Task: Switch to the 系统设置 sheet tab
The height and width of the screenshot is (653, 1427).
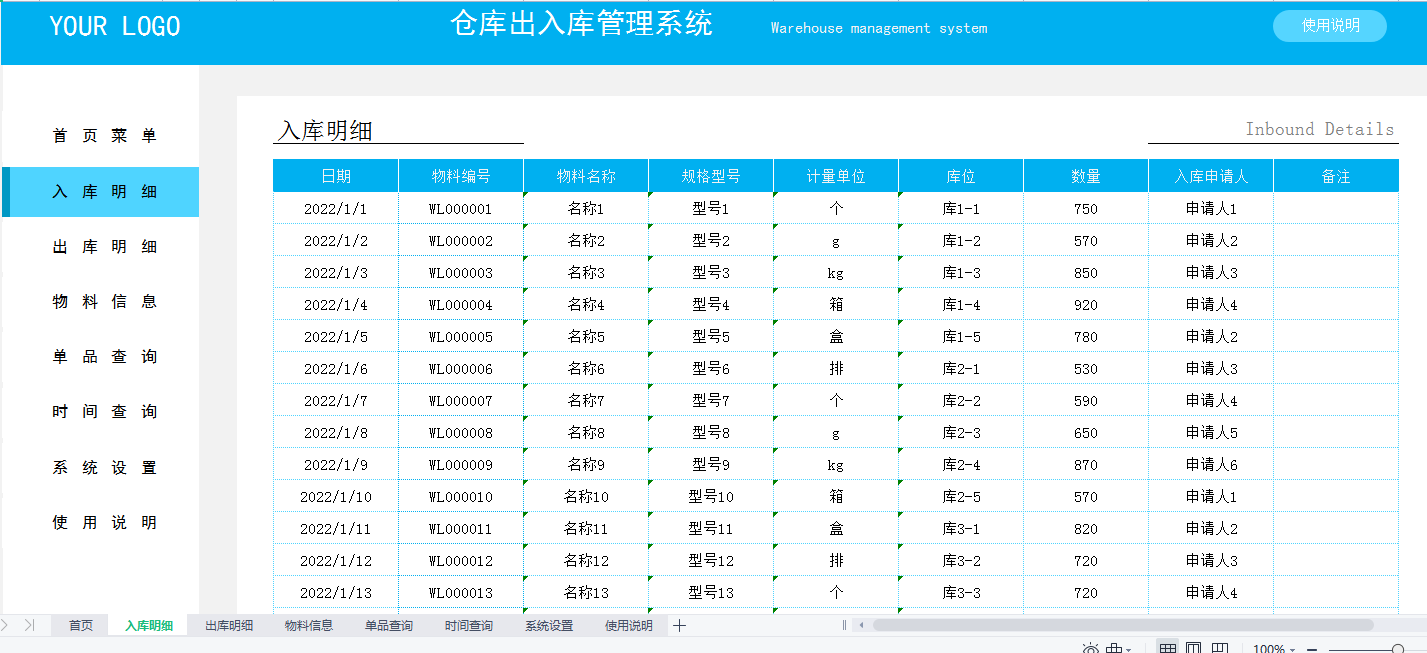Action: click(549, 626)
